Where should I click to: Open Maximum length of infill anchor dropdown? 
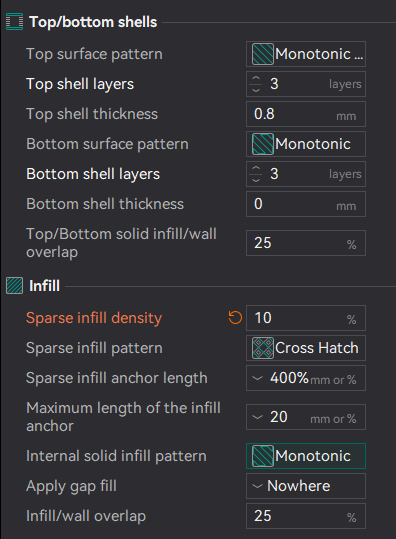pos(257,417)
